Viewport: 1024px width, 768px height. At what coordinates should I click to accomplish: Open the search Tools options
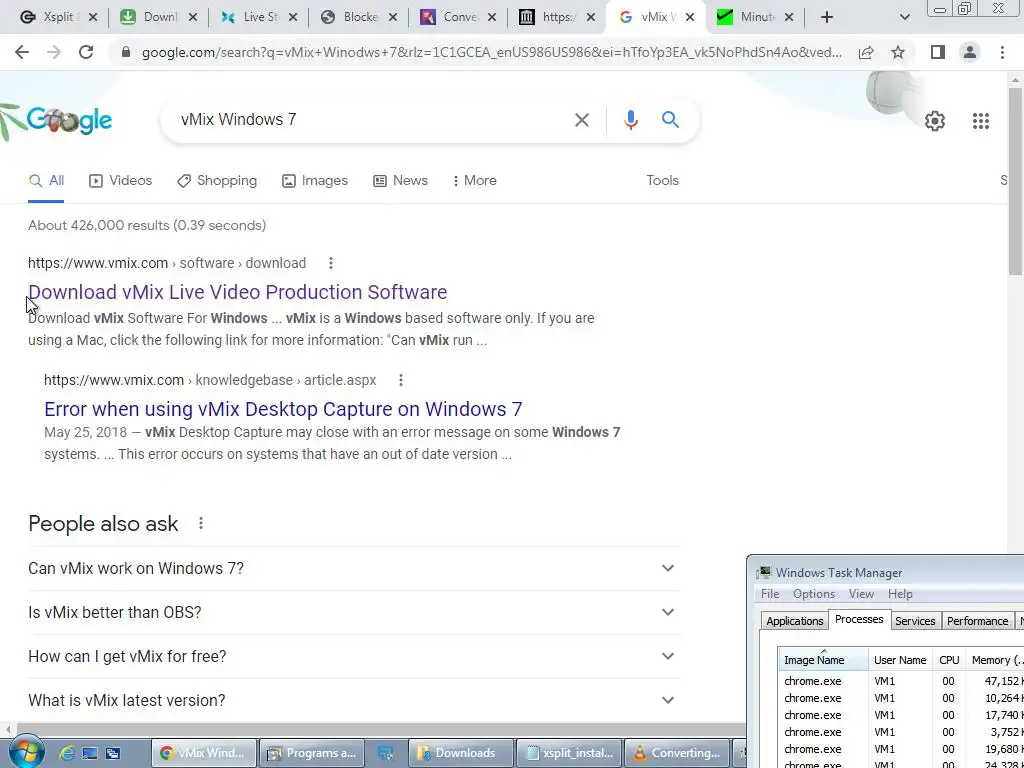pos(662,181)
